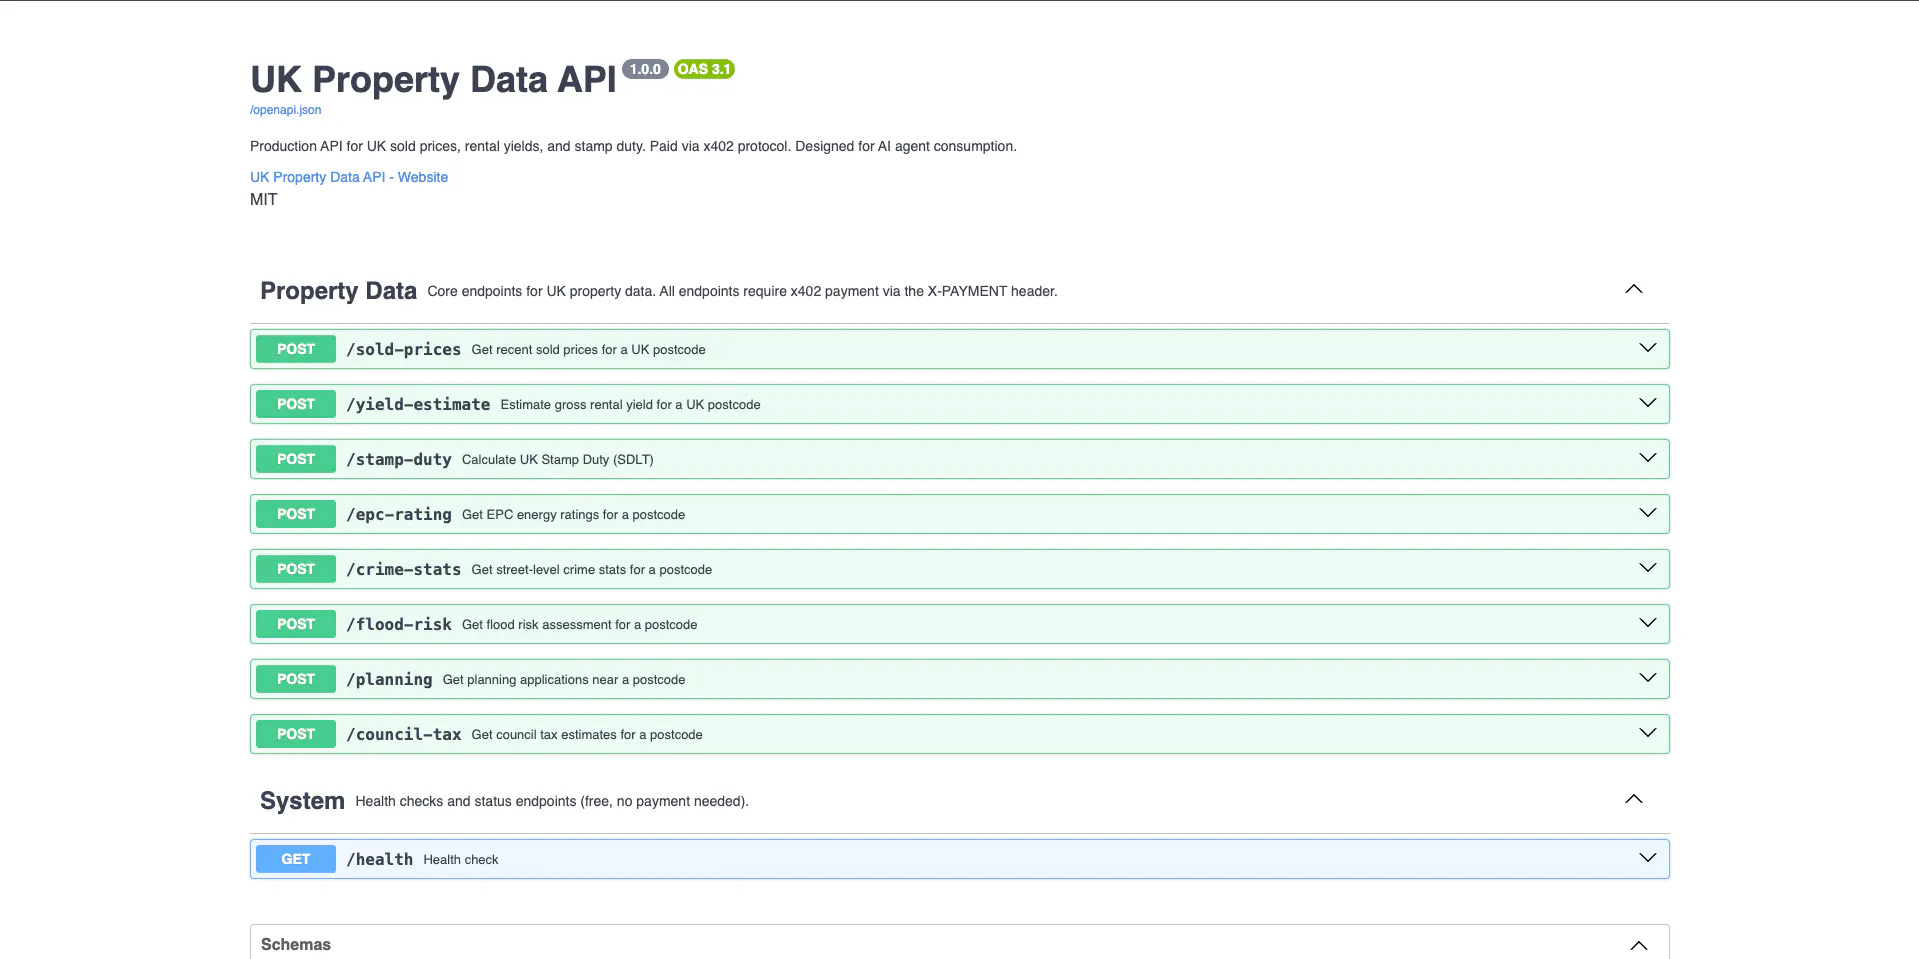Screen dimensions: 1919x959
Task: Expand the /crime-stats endpoint chevron
Action: point(1648,568)
